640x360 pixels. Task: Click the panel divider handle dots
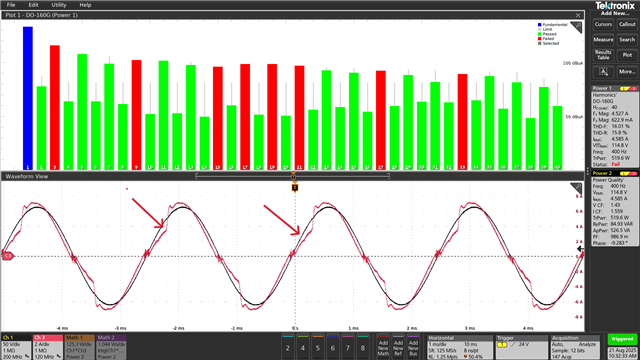587,171
